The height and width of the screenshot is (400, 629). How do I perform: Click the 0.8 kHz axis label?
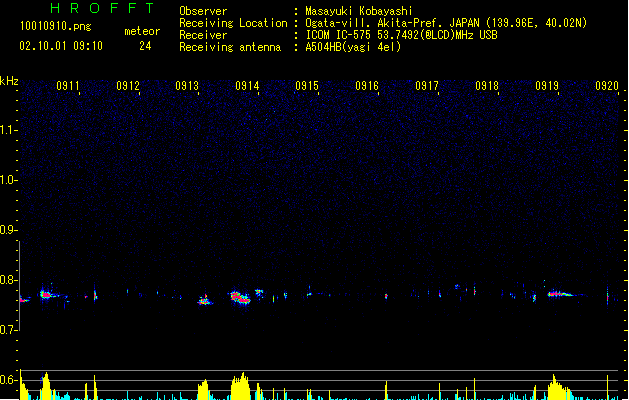click(8, 280)
